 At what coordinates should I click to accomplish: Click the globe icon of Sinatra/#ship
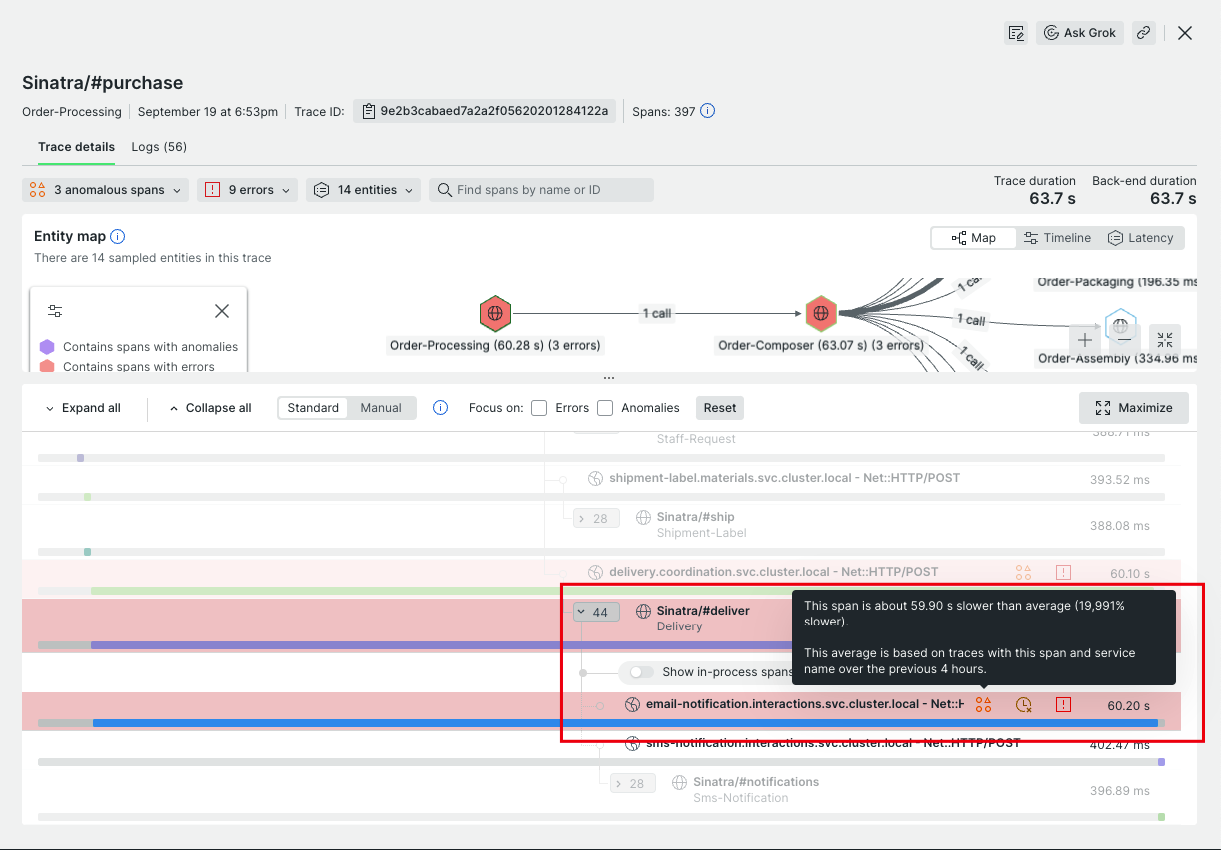coord(644,518)
